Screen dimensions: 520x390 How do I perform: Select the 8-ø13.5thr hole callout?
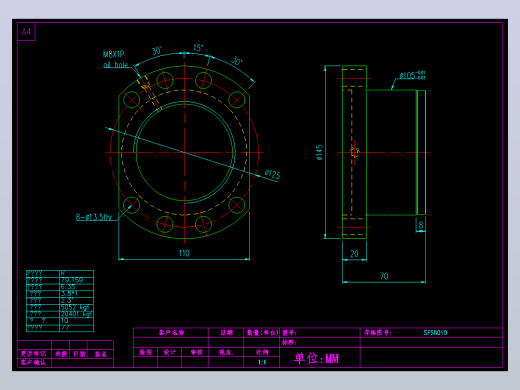[94, 217]
